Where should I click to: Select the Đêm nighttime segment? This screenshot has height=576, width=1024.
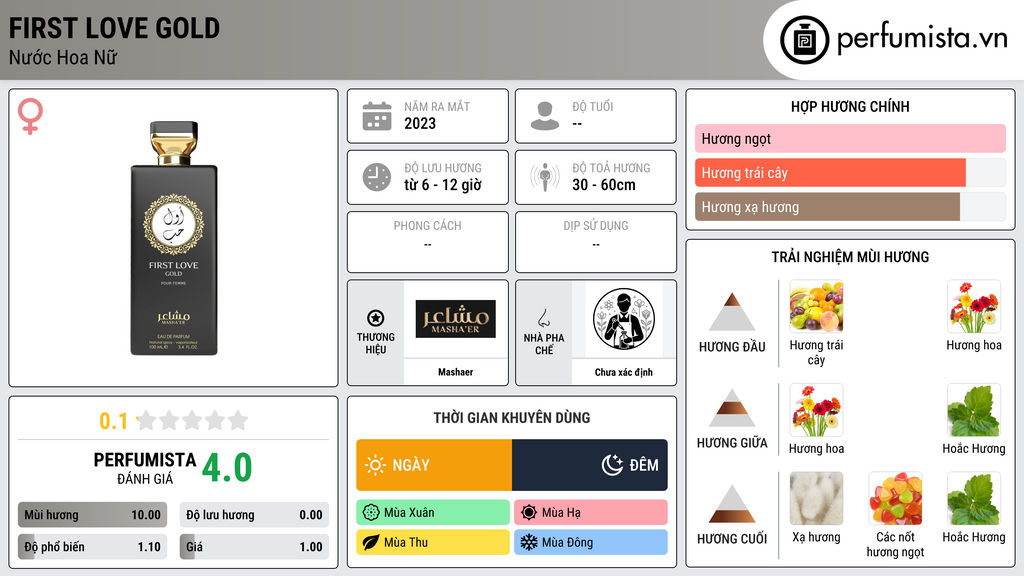(x=590, y=465)
